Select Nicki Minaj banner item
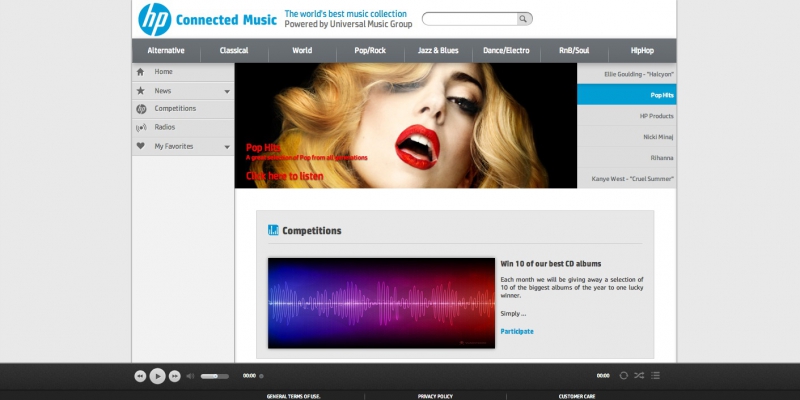Screen dimensions: 800x400 tap(627, 137)
